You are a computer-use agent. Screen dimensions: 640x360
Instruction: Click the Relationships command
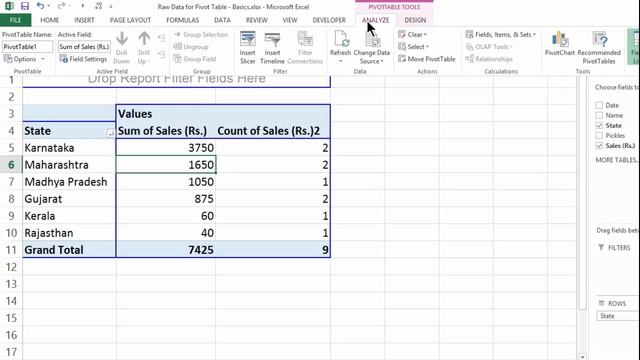pyautogui.click(x=489, y=59)
